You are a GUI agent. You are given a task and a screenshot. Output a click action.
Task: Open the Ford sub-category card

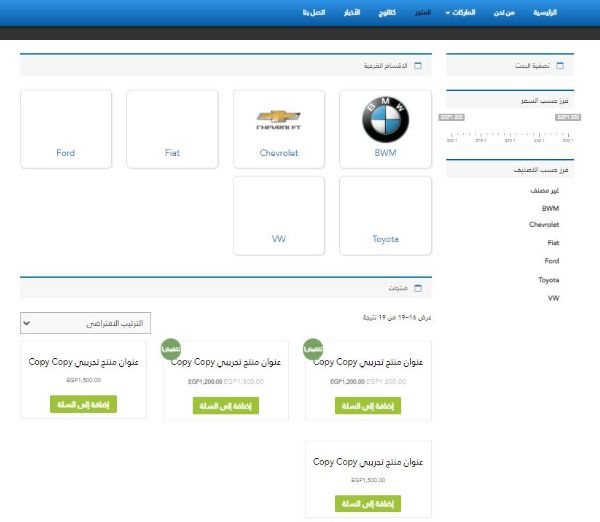(66, 129)
